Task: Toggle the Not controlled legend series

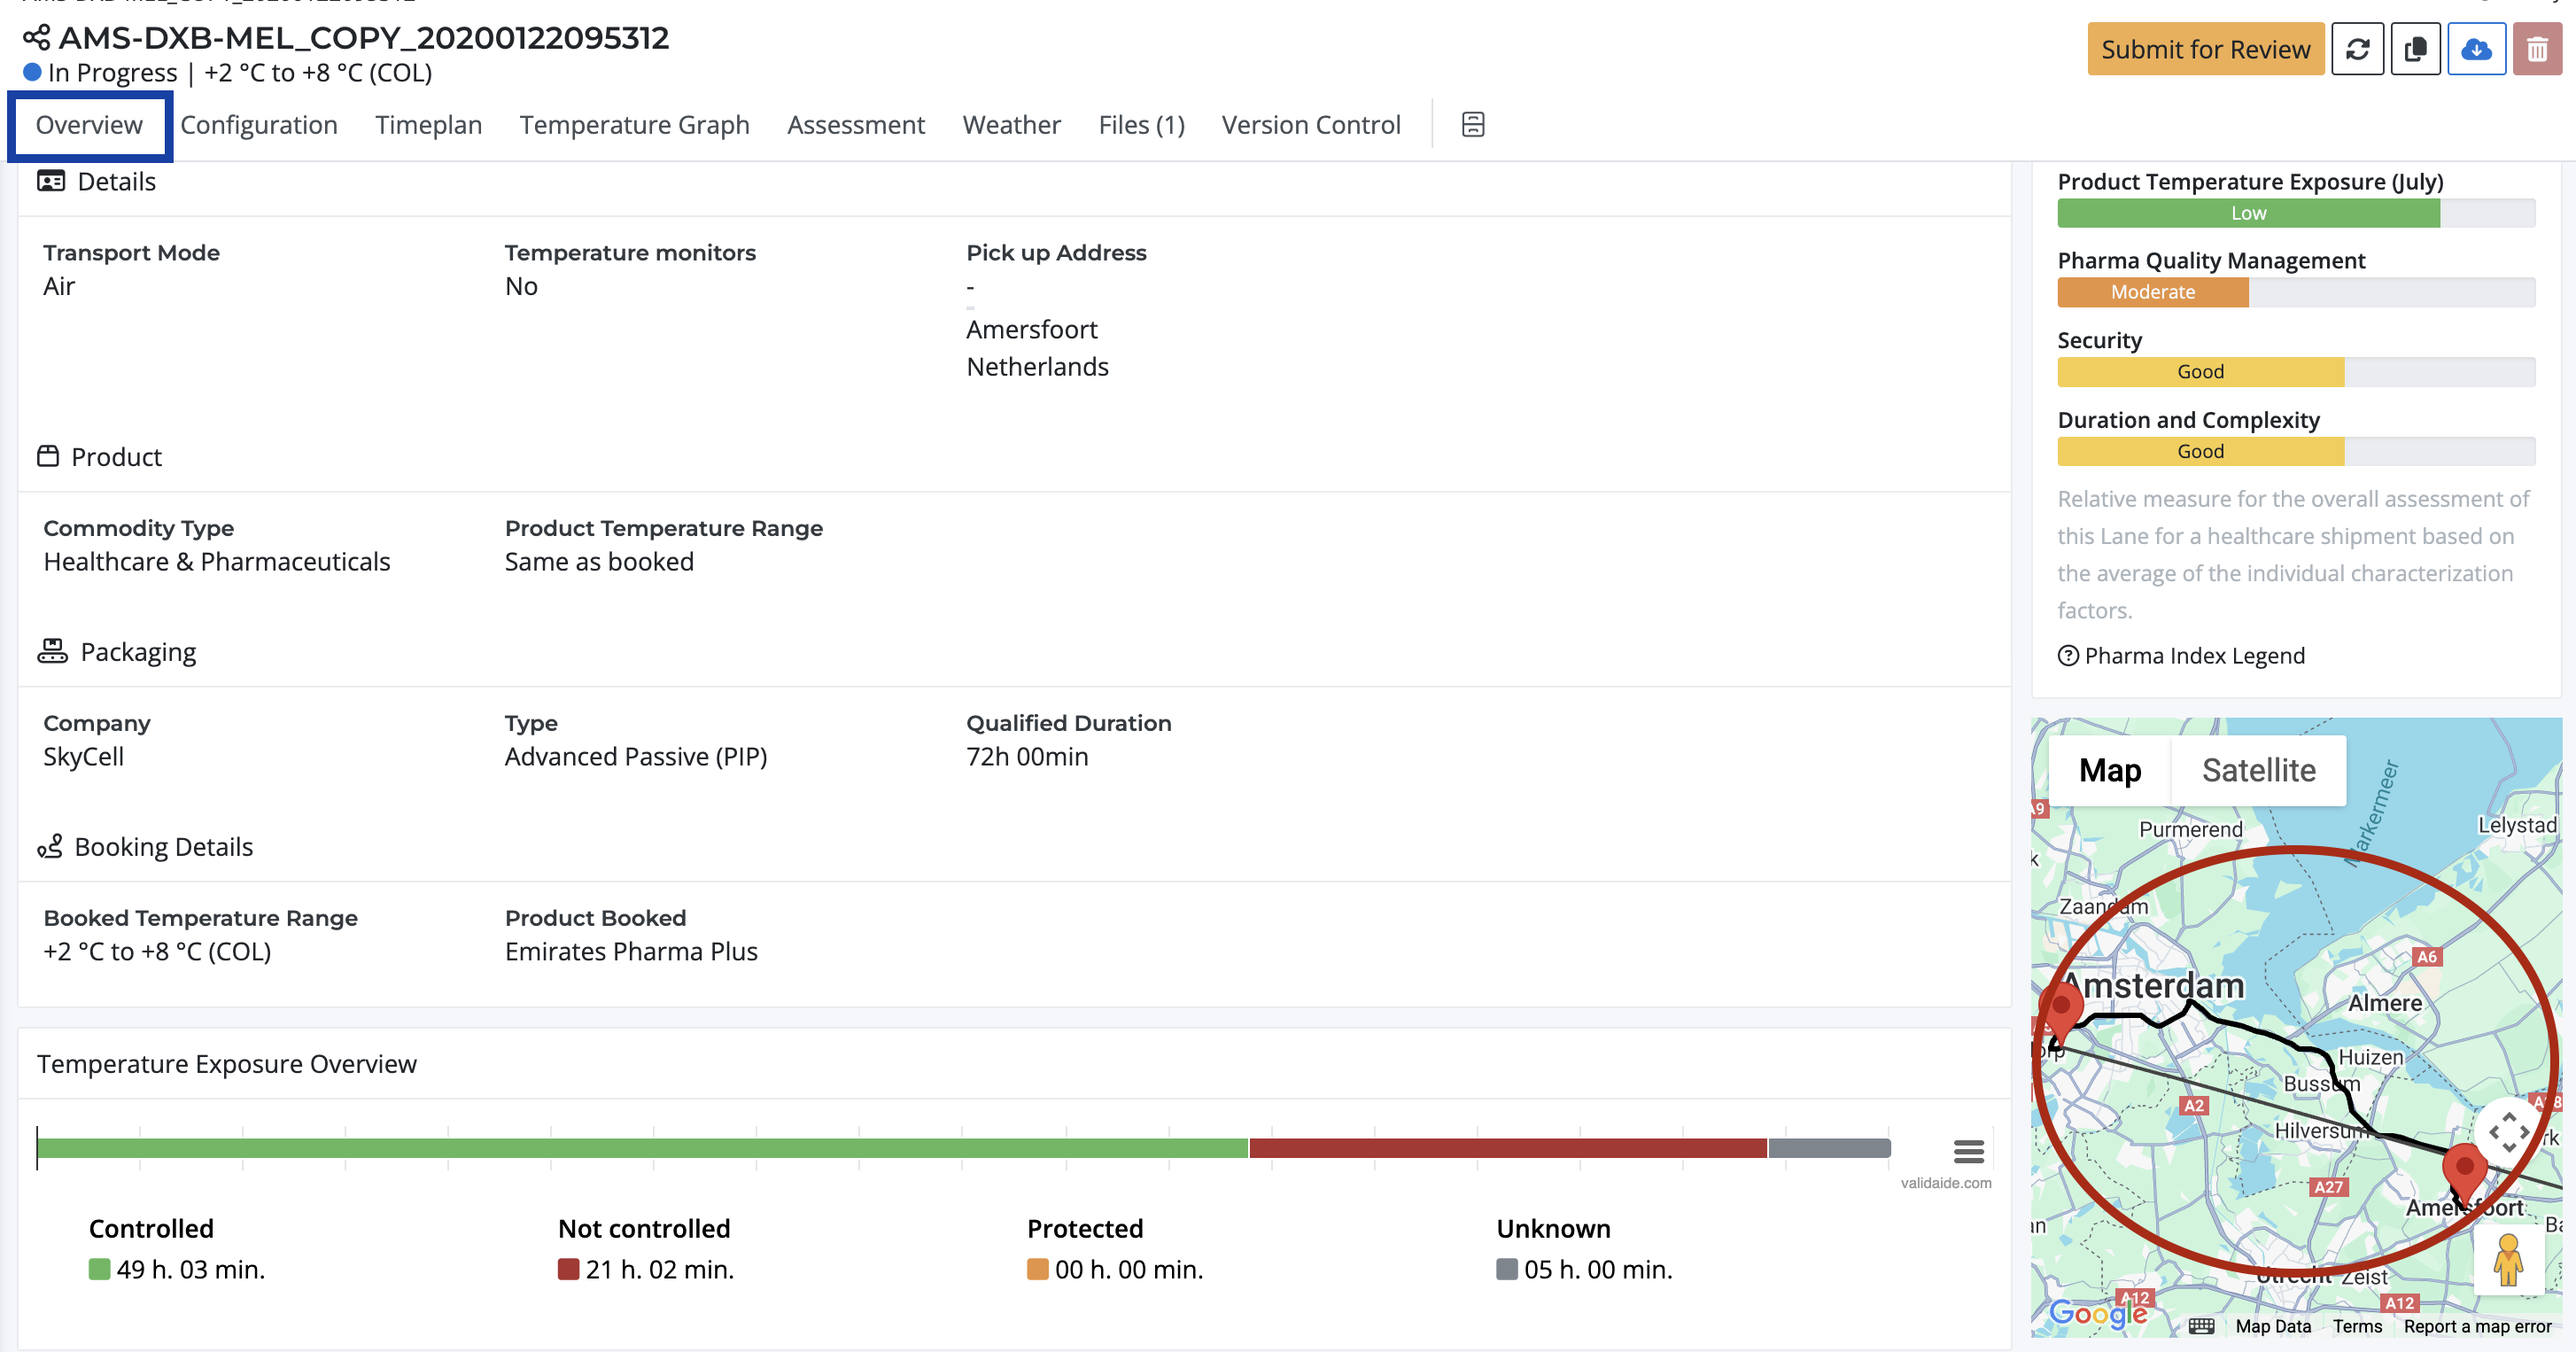Action: click(x=644, y=1228)
